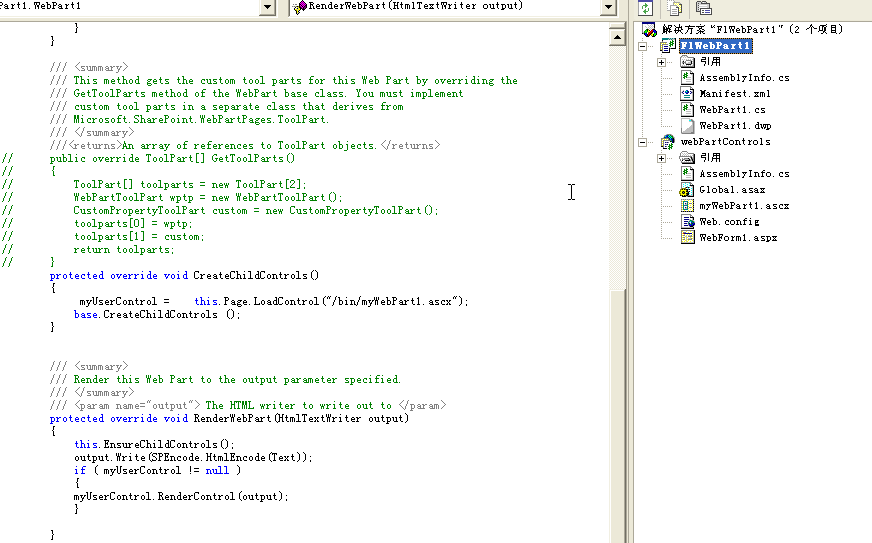Click the WebPart1.dwp file icon
Image resolution: width=872 pixels, height=543 pixels.
click(x=687, y=126)
